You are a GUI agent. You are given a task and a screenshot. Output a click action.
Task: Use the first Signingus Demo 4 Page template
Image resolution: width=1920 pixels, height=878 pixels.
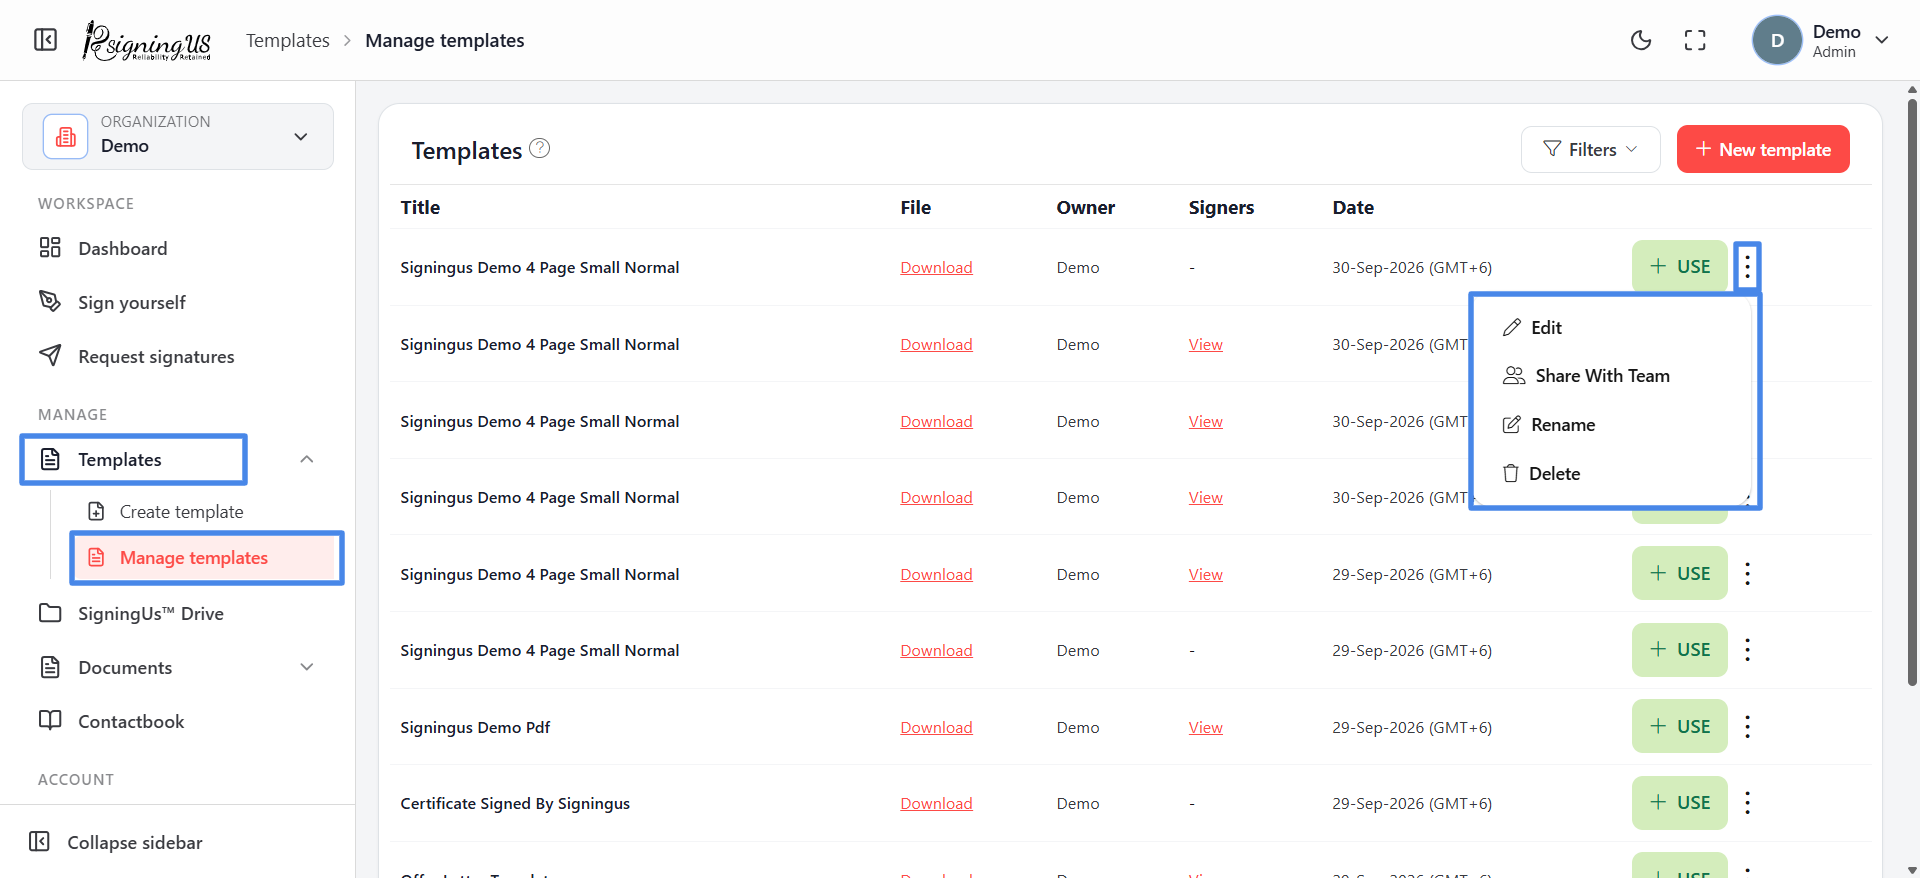1680,267
